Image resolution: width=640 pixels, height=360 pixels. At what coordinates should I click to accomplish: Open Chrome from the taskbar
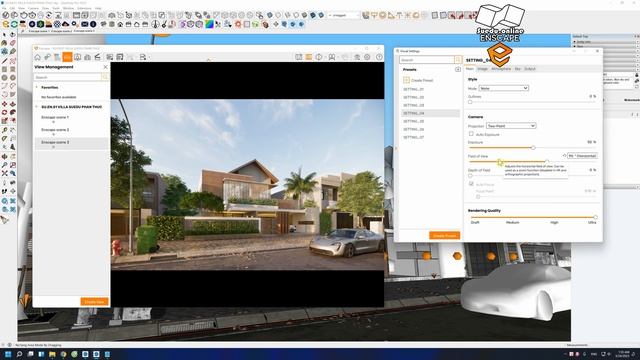click(63, 354)
